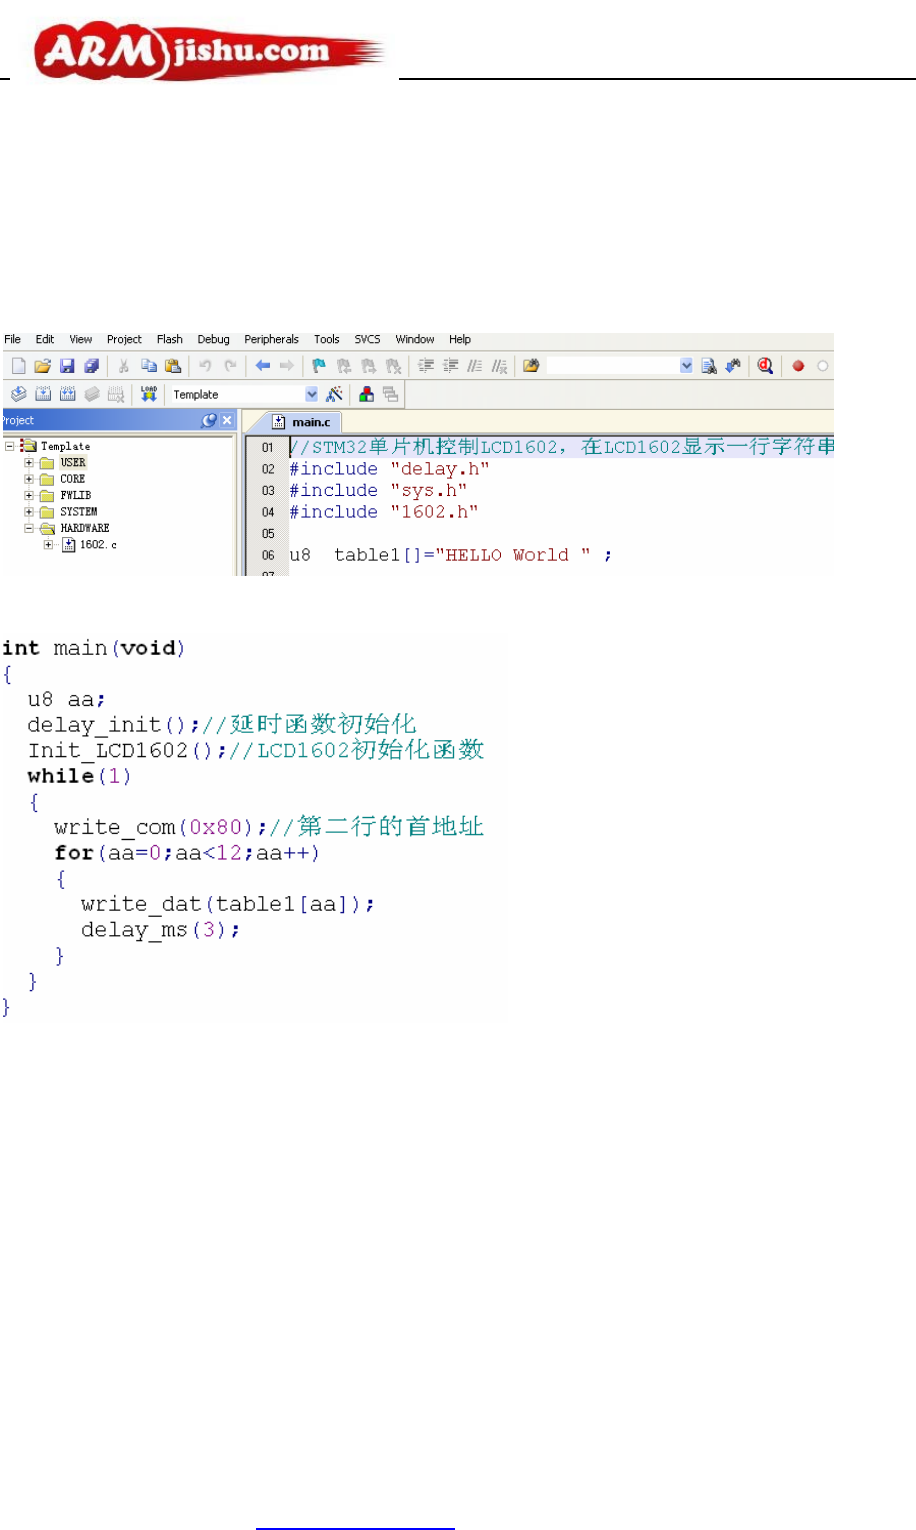Open the View menu
Screen dimensions: 916x1530
click(81, 340)
